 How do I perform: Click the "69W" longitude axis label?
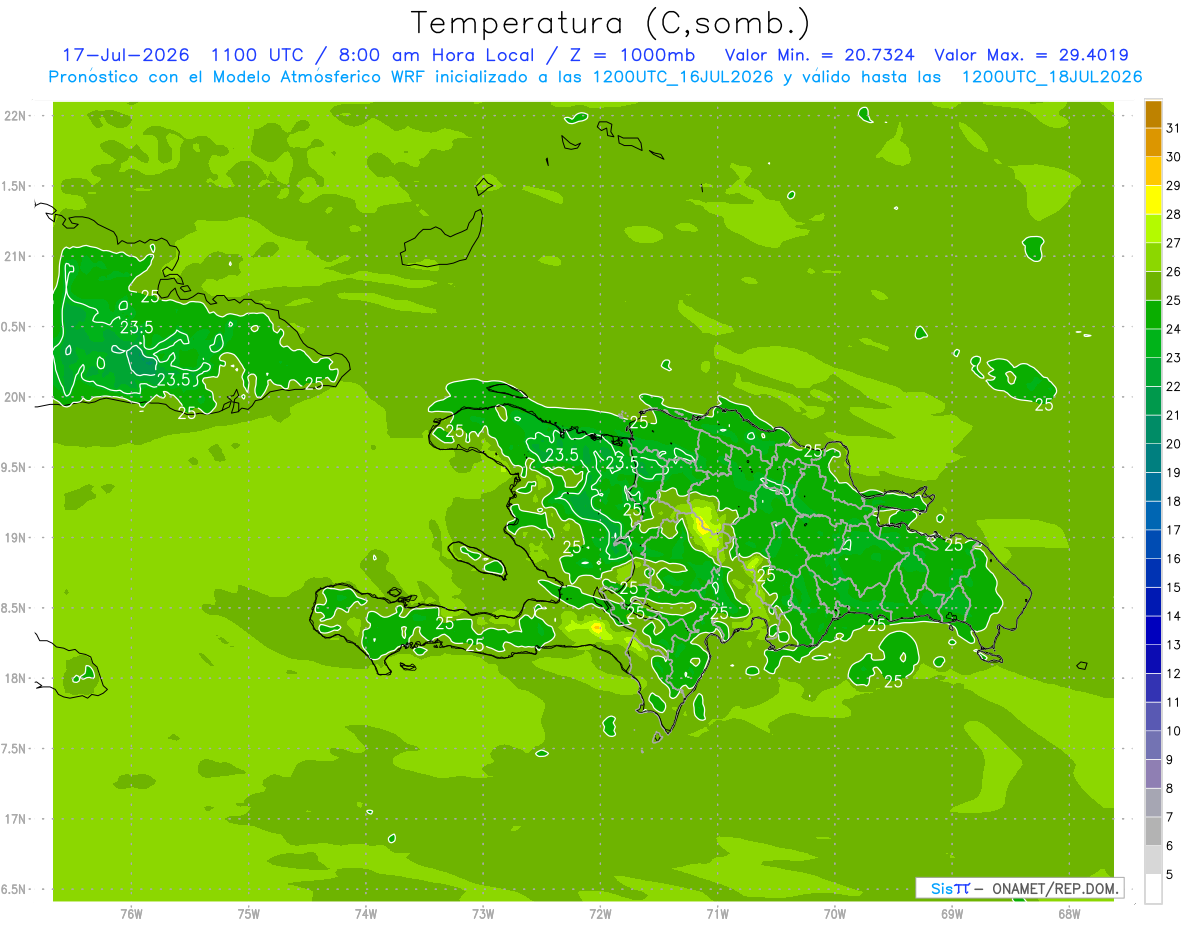click(x=952, y=913)
